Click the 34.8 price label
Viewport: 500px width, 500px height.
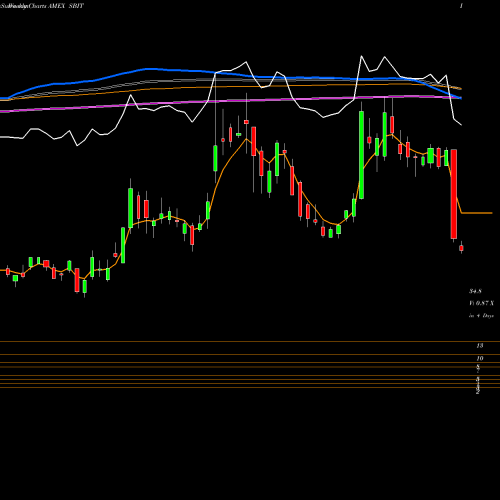475,291
